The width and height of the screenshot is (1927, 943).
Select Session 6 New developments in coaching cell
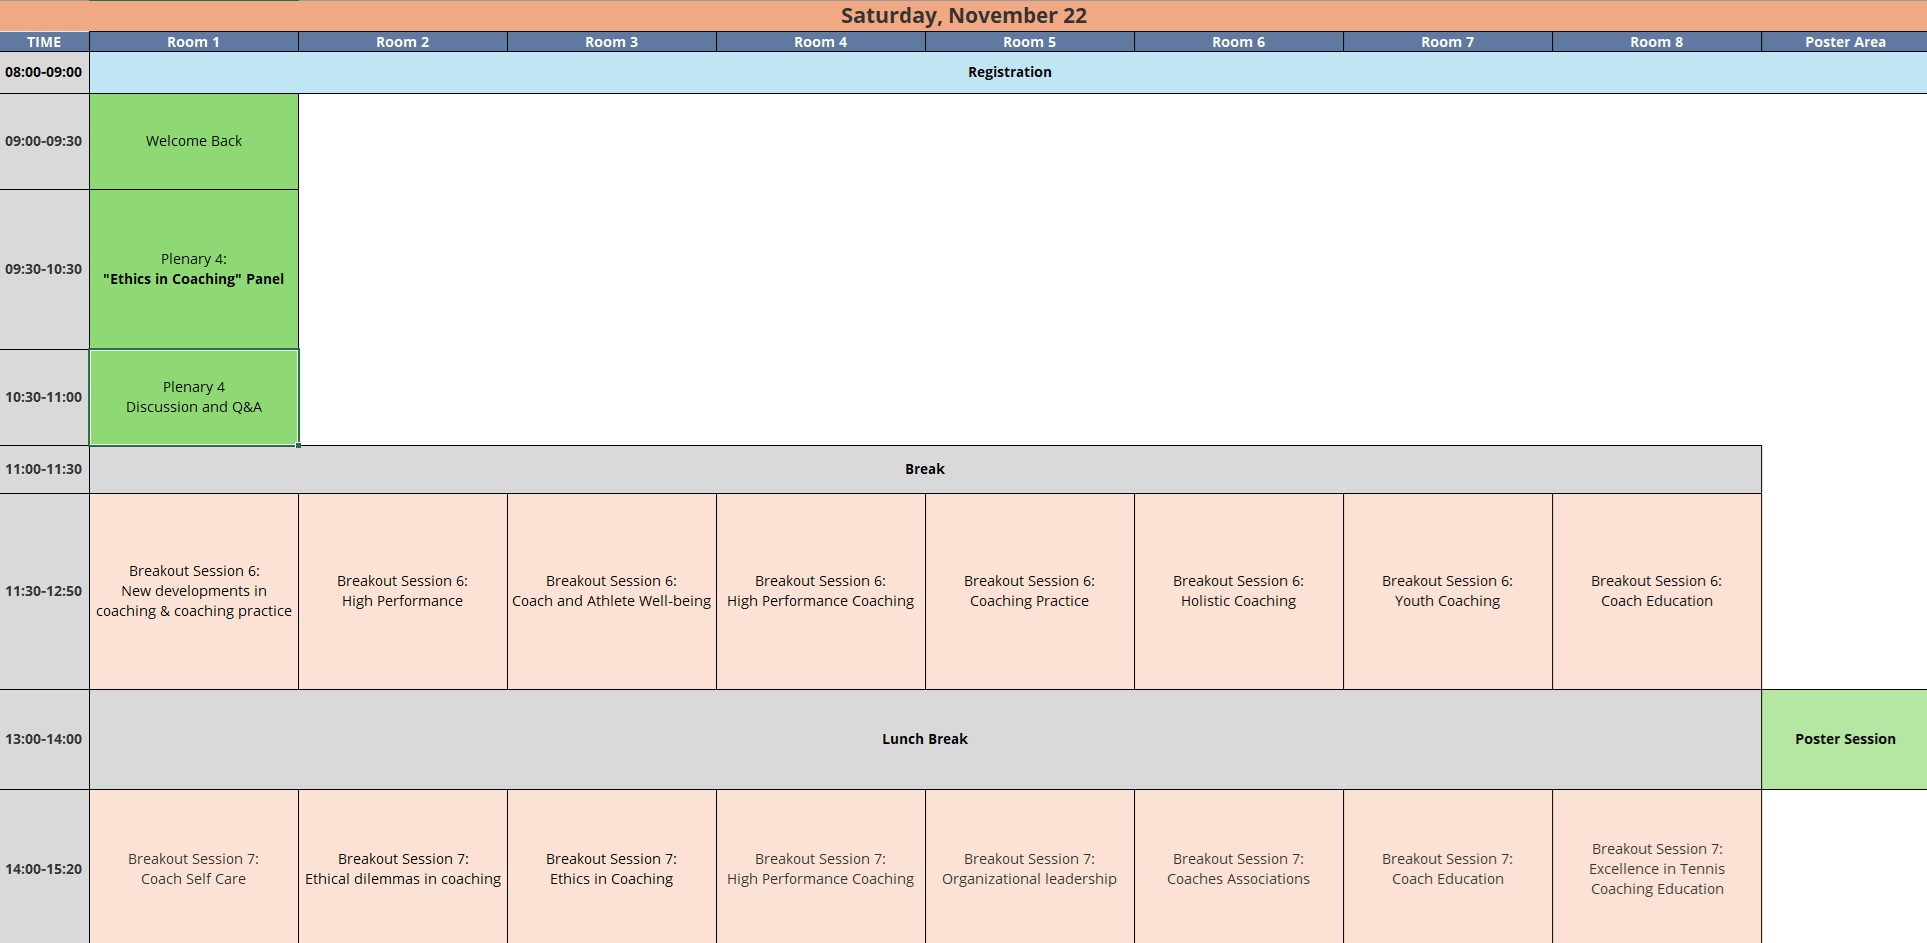[x=194, y=591]
